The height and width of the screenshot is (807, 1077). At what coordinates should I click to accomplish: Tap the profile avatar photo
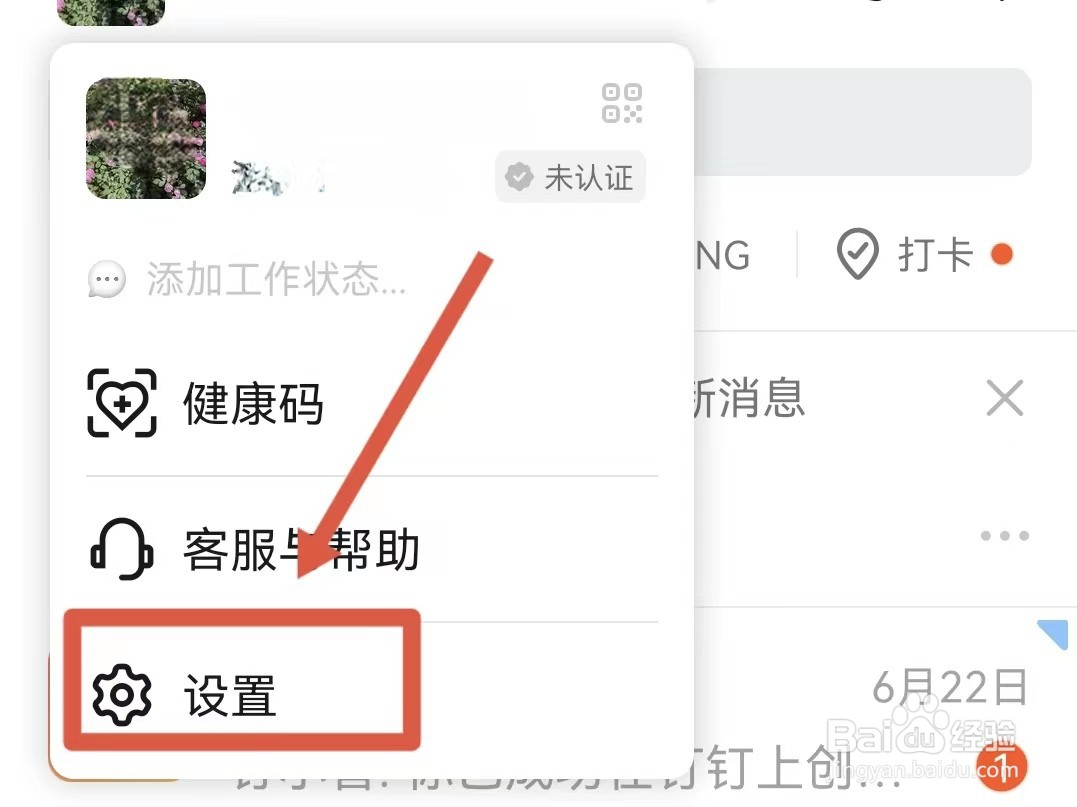point(146,139)
